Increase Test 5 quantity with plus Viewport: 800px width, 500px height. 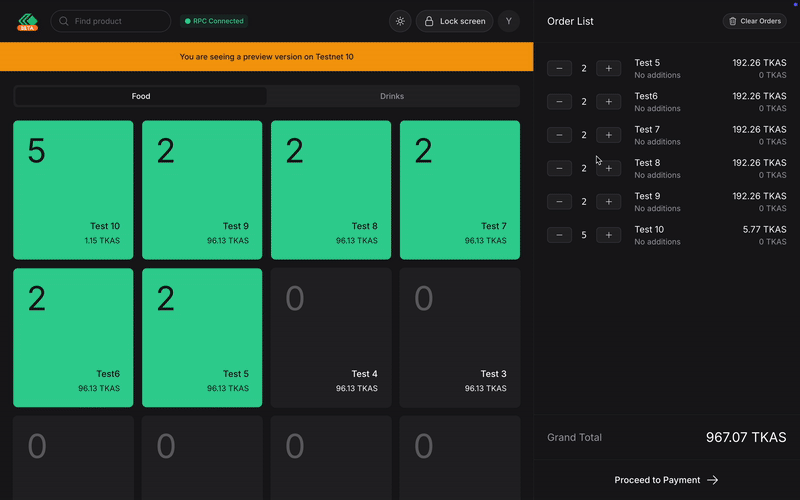tap(608, 68)
